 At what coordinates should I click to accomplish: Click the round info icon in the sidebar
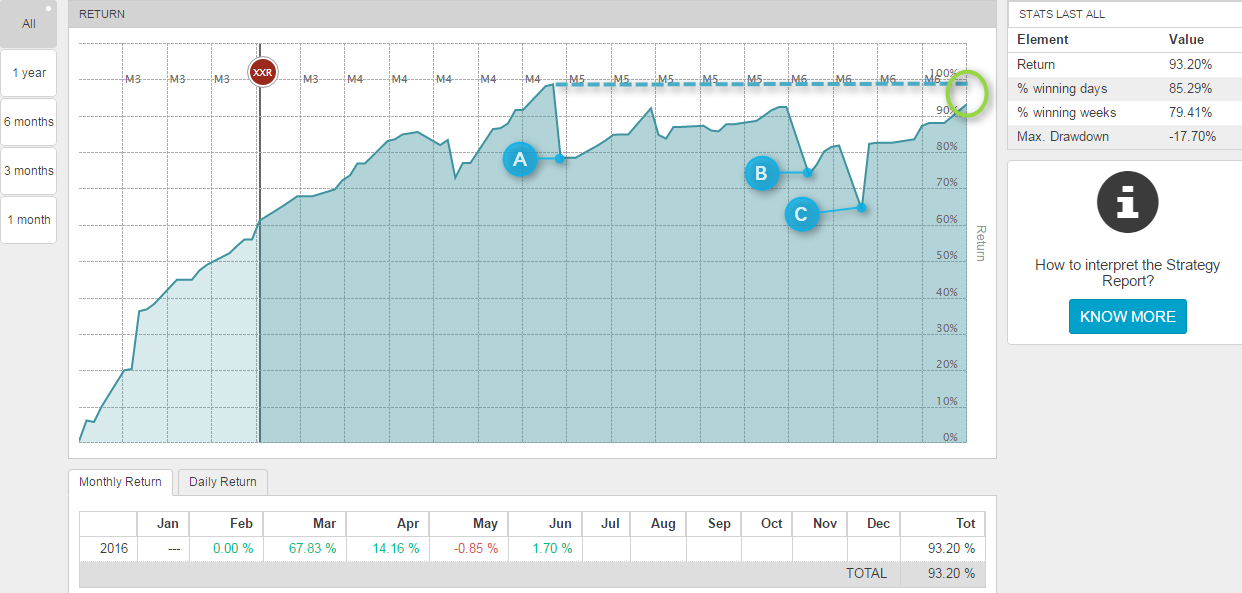(1127, 202)
